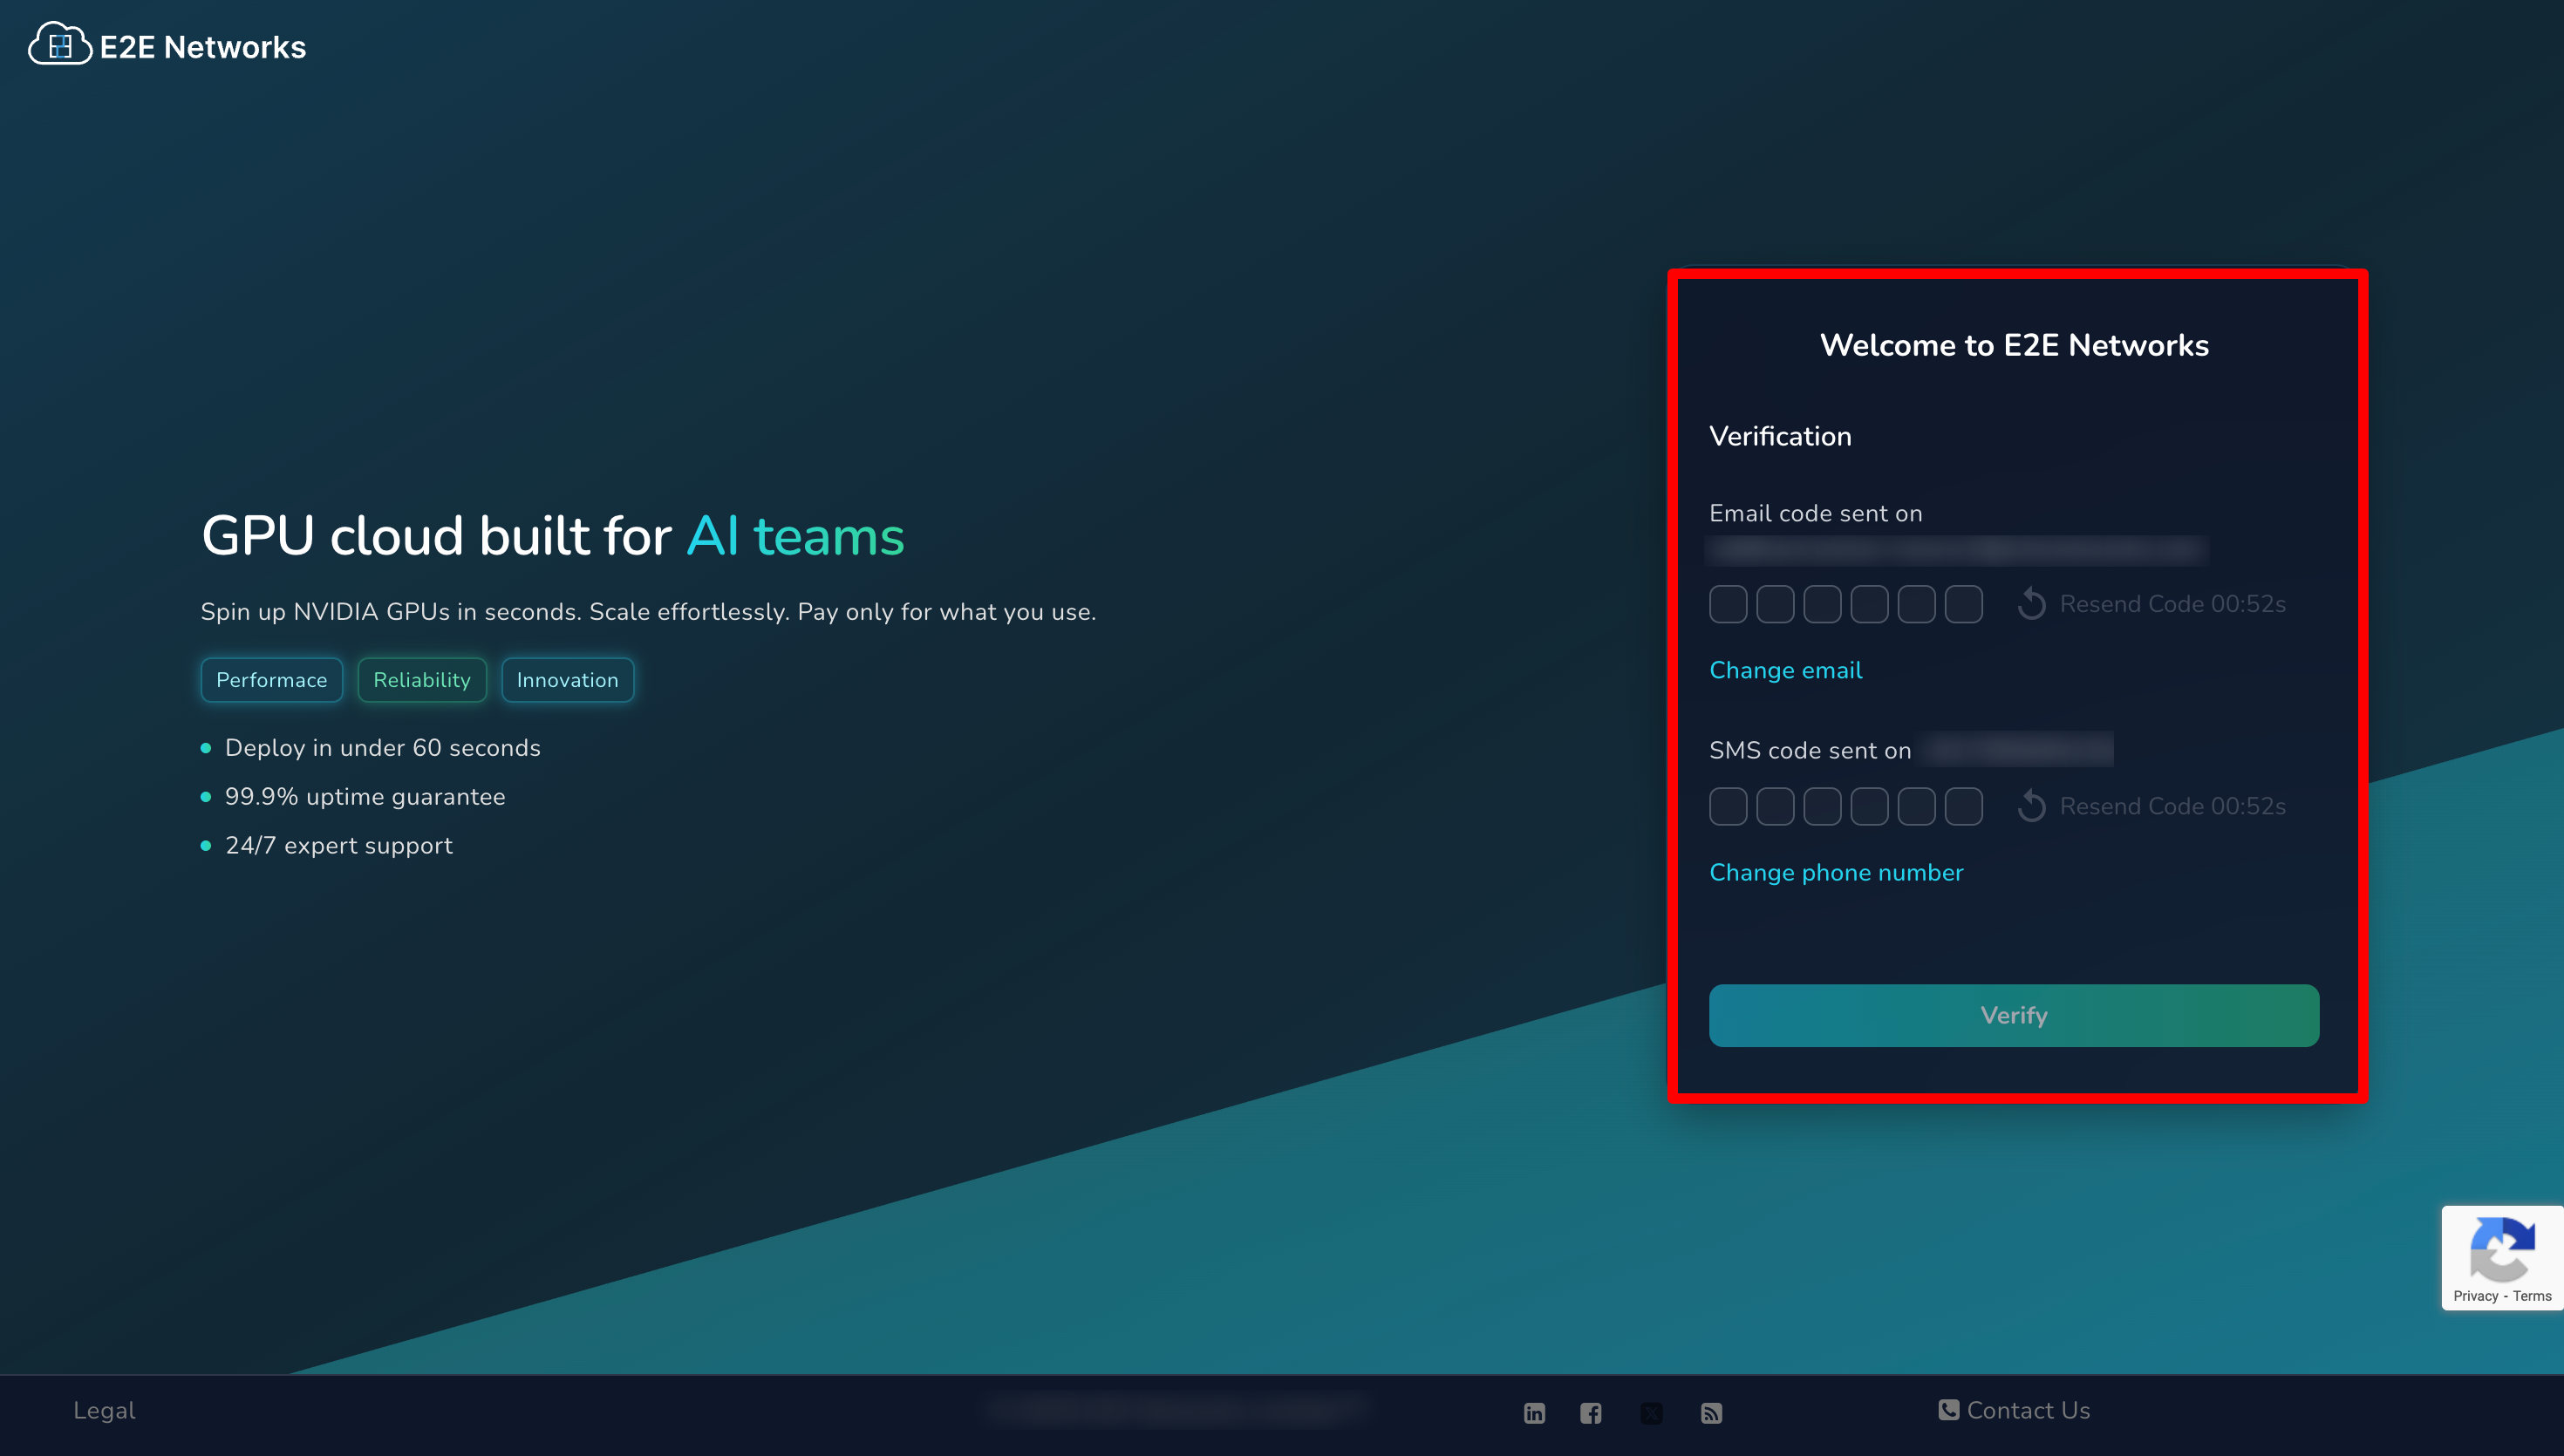Submit codes with the Verify button
The image size is (2564, 1456).
coord(2014,1015)
